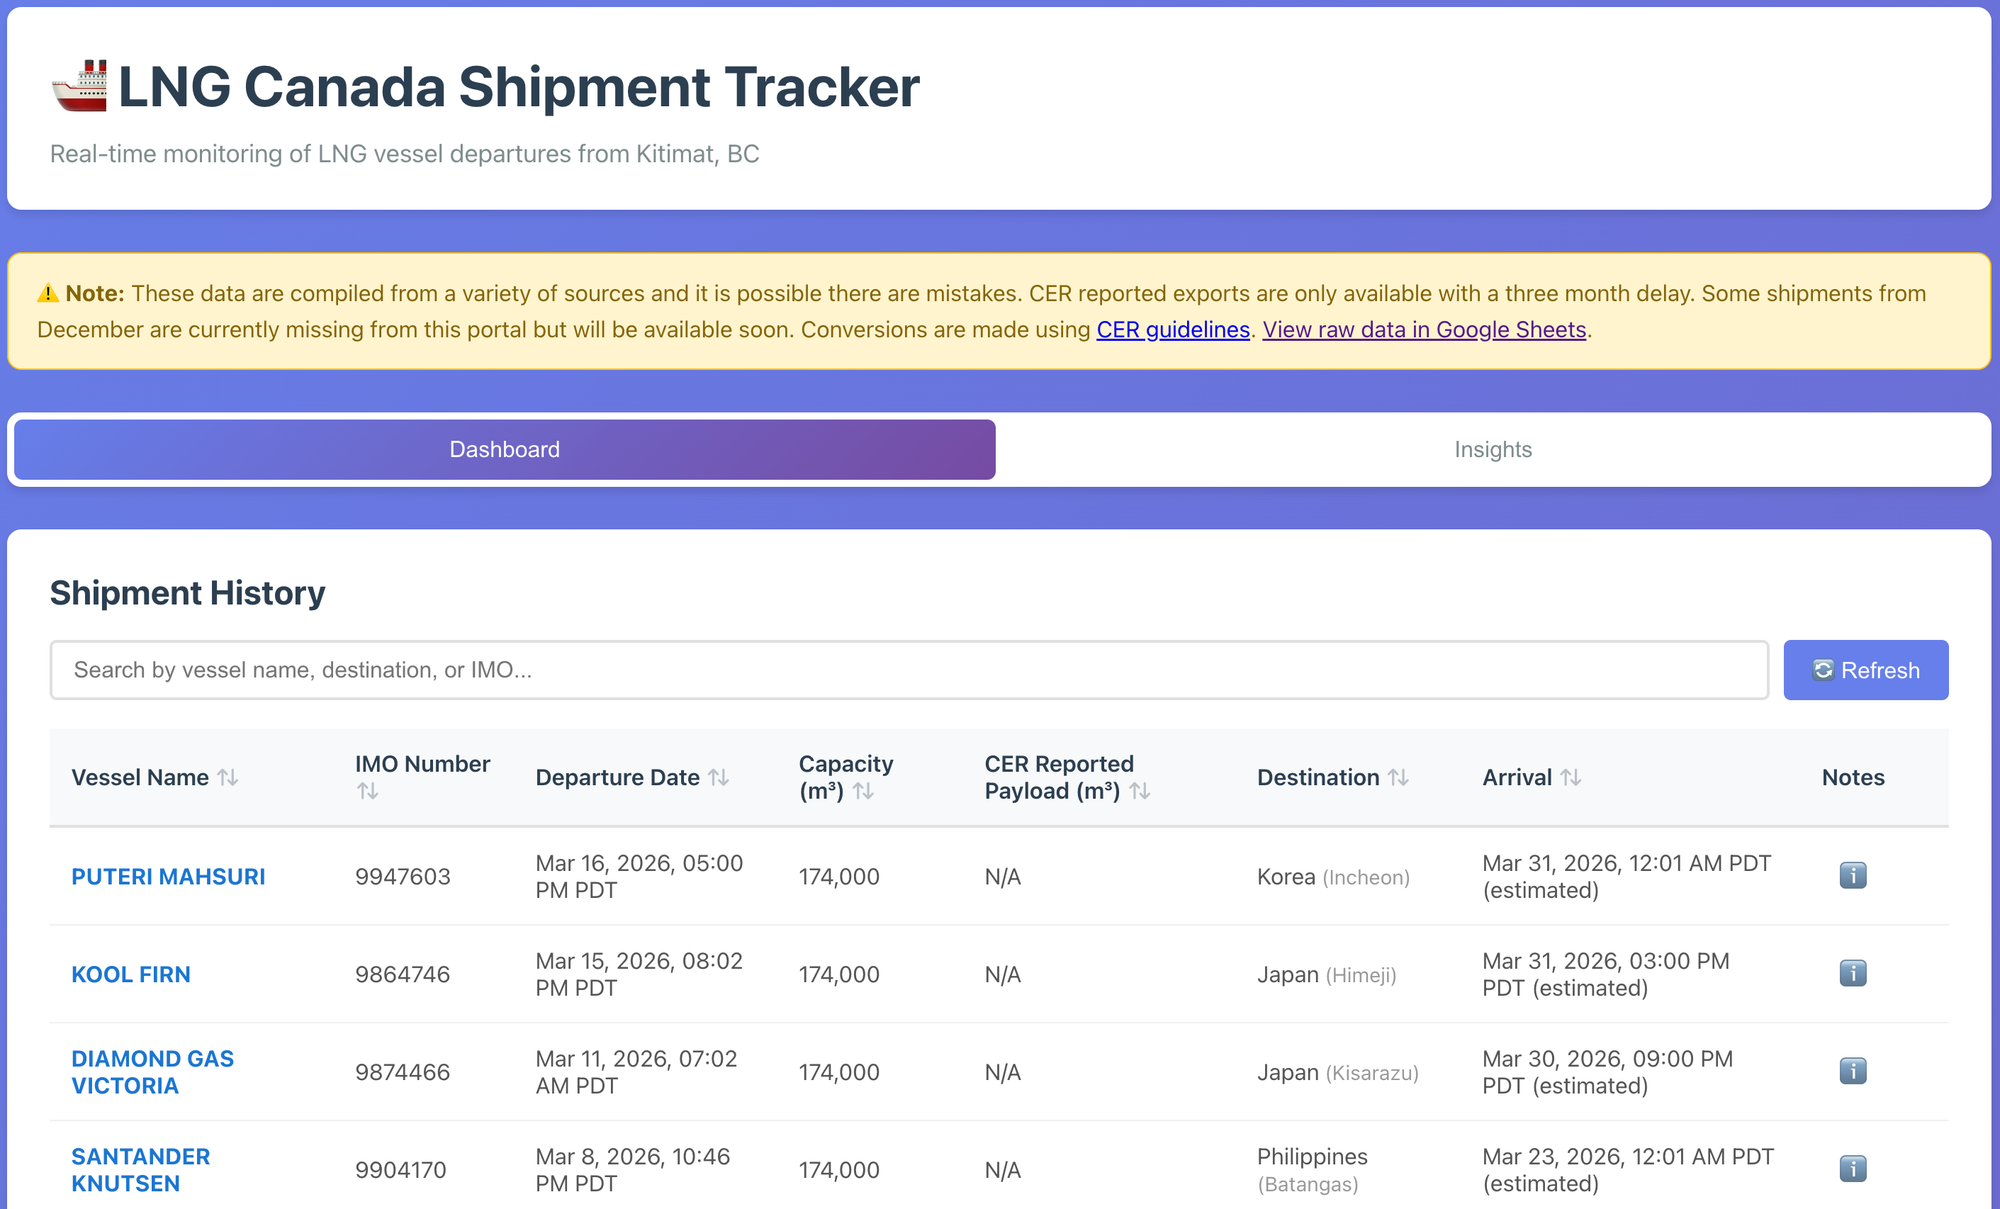2000x1209 pixels.
Task: Sort by Destination column arrows
Action: 1399,777
